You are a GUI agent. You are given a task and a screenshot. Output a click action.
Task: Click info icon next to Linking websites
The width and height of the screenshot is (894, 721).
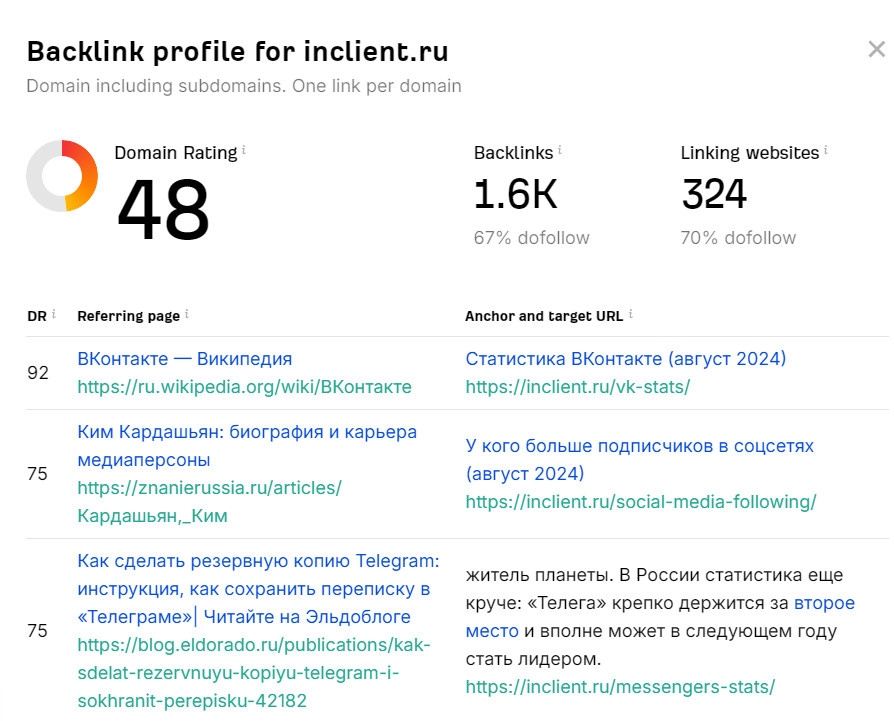[x=826, y=150]
